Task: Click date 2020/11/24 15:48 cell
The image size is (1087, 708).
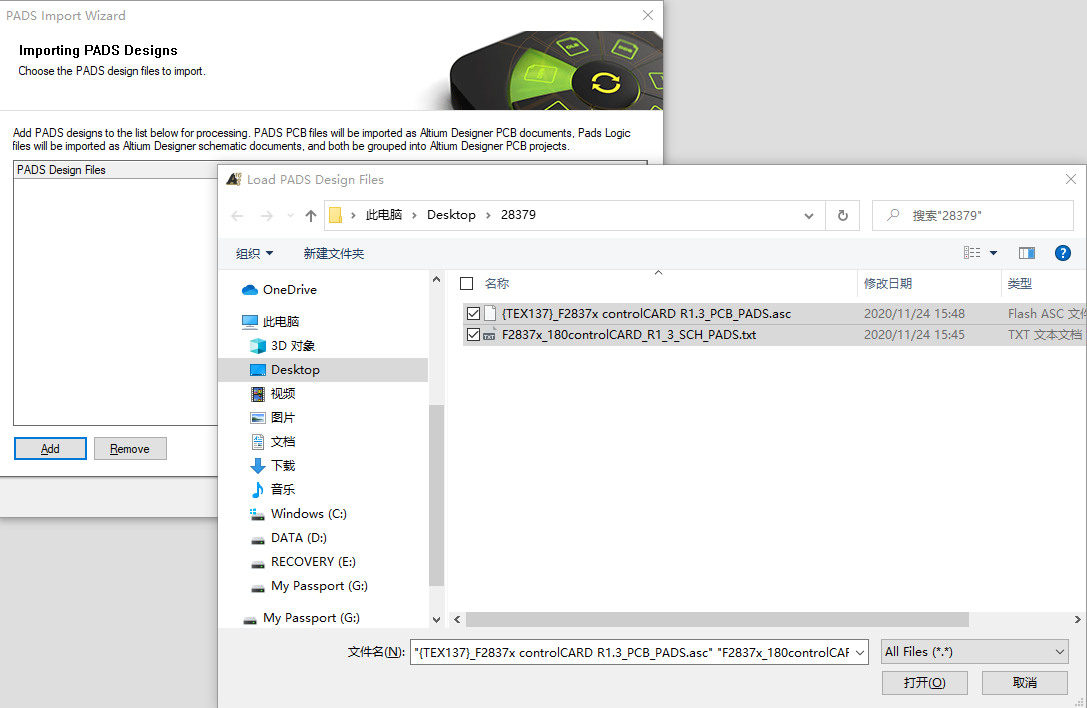Action: [x=914, y=313]
